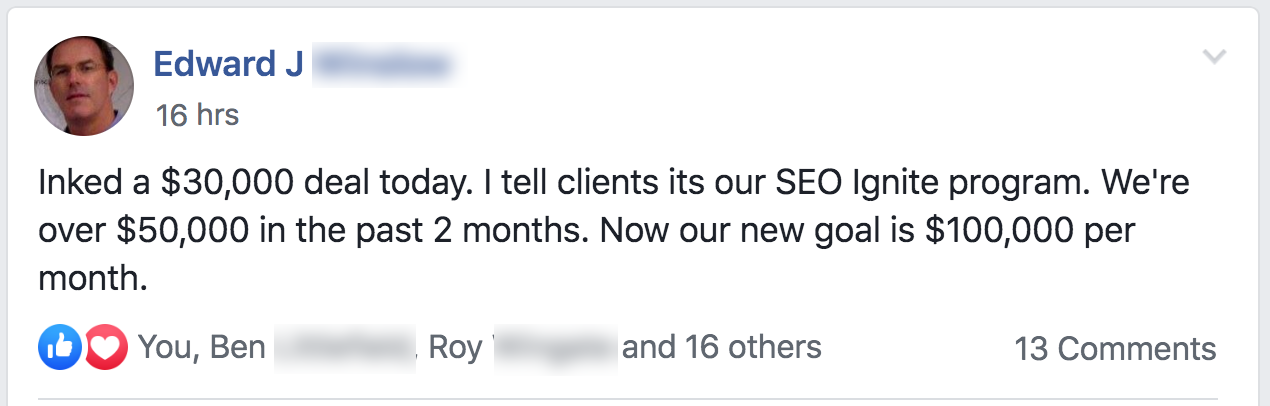Click the blurred surname after Ben
Screen dimensions: 1270x406
tap(345, 348)
